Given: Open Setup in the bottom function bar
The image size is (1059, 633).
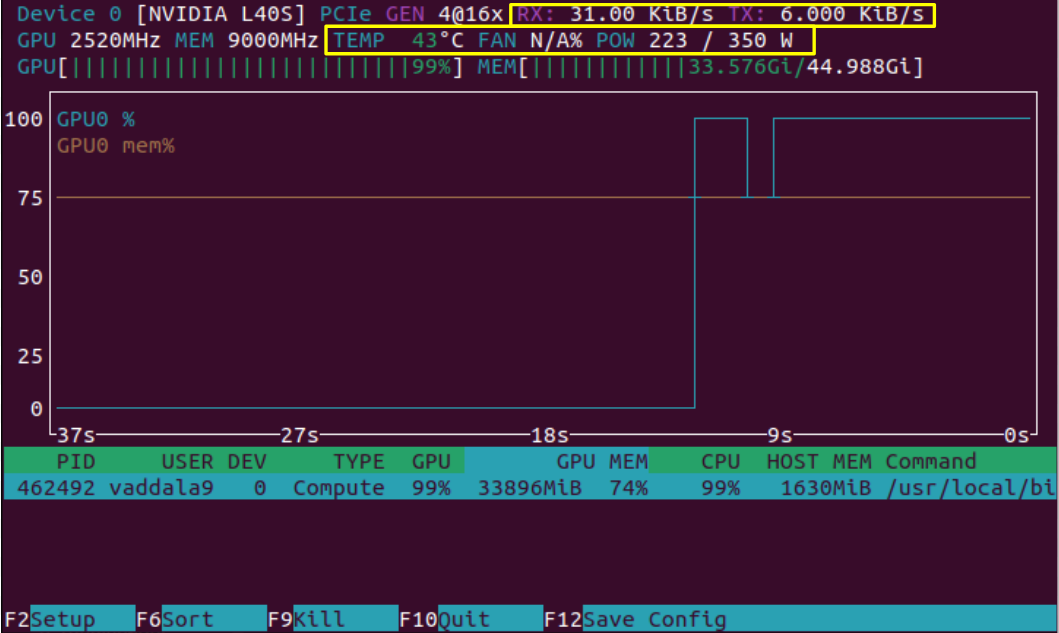Looking at the screenshot, I should 68,619.
